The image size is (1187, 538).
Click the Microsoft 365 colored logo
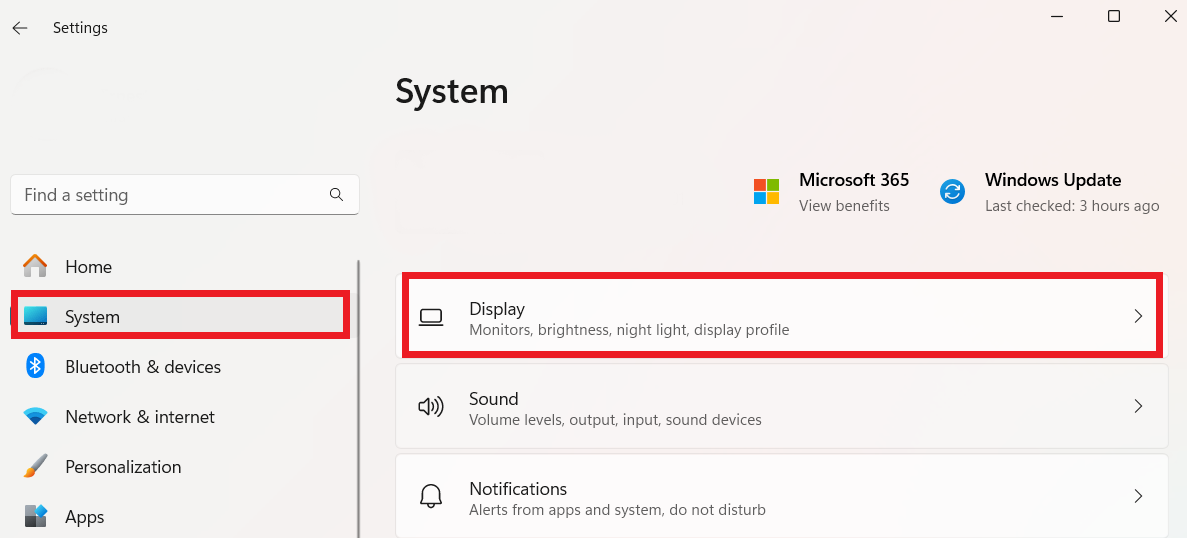coord(766,191)
